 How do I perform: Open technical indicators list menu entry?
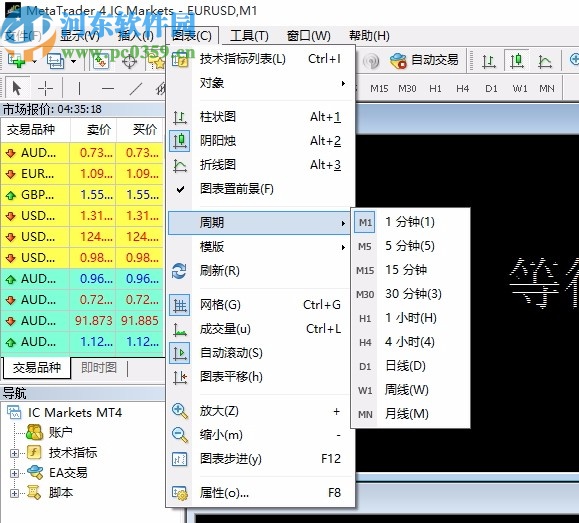pyautogui.click(x=260, y=59)
